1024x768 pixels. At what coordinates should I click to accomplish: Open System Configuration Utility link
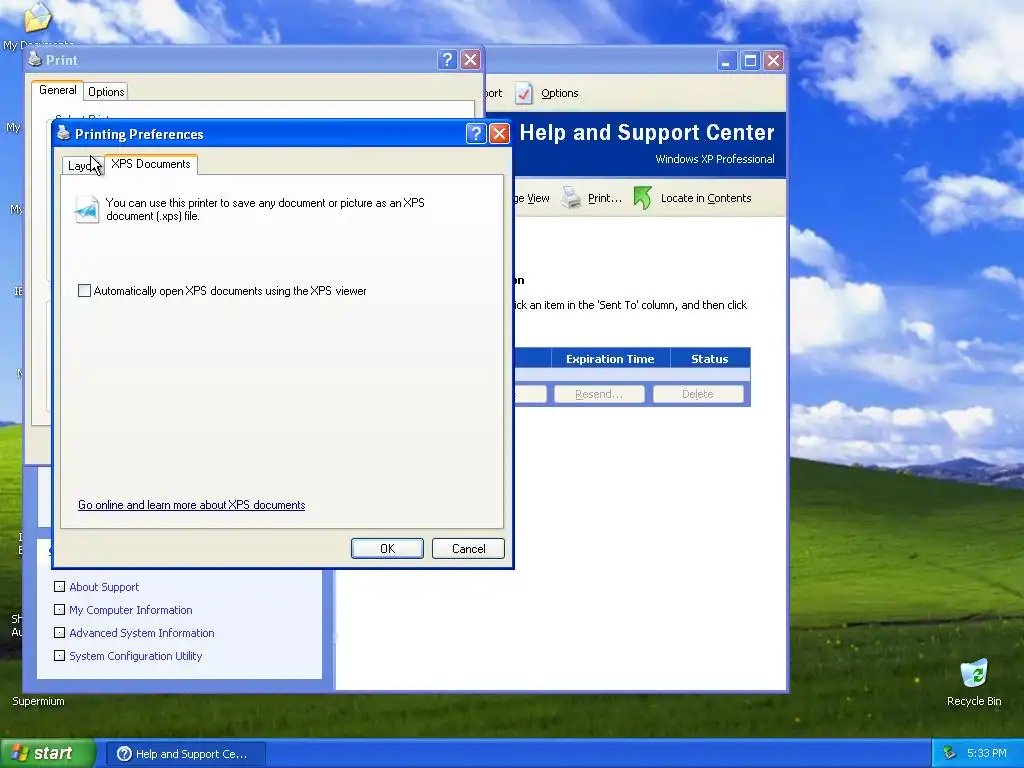136,656
